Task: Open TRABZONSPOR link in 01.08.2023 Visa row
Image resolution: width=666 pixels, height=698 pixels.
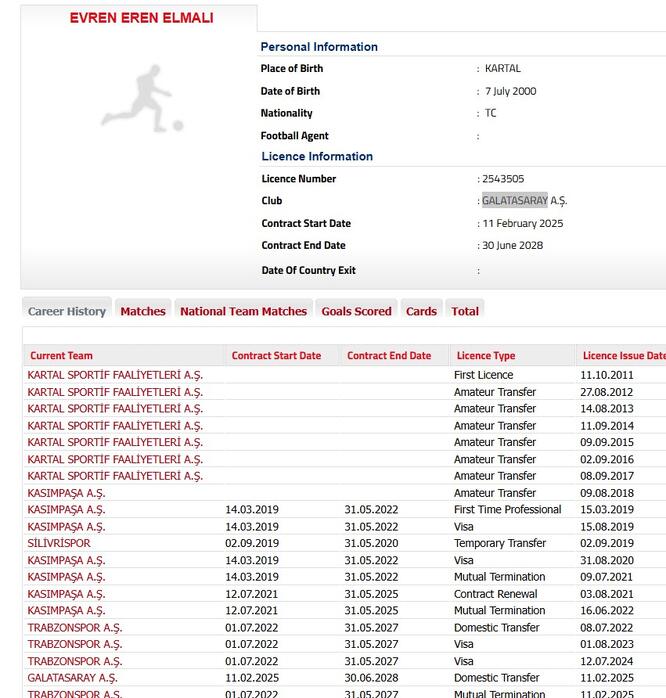Action: pos(75,645)
